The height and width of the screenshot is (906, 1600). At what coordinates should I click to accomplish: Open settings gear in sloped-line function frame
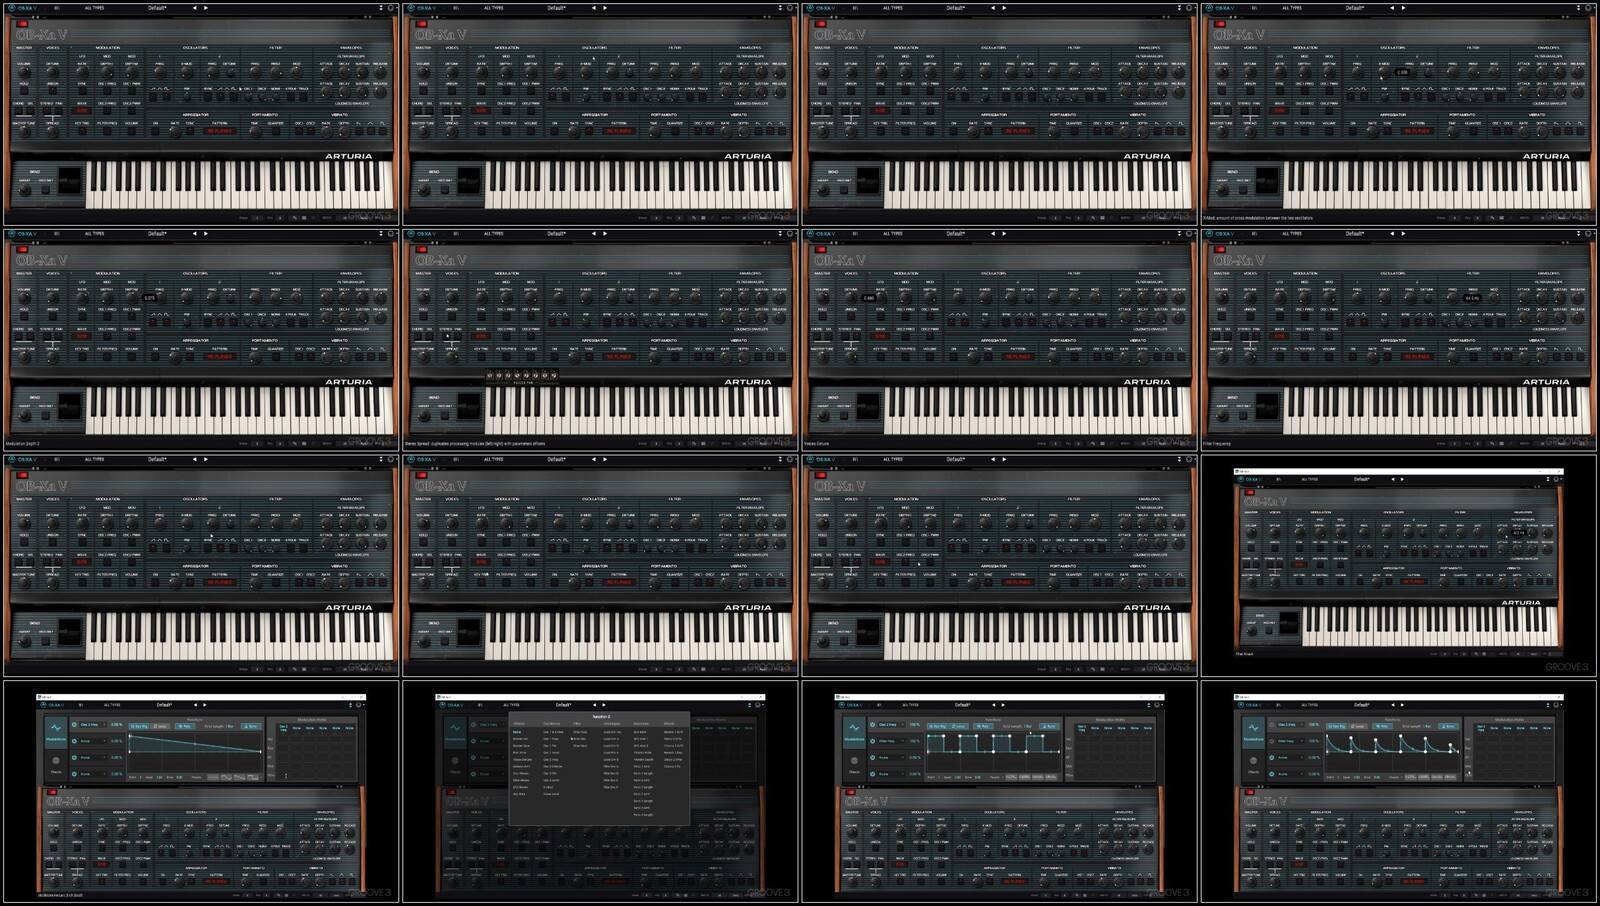tap(359, 705)
